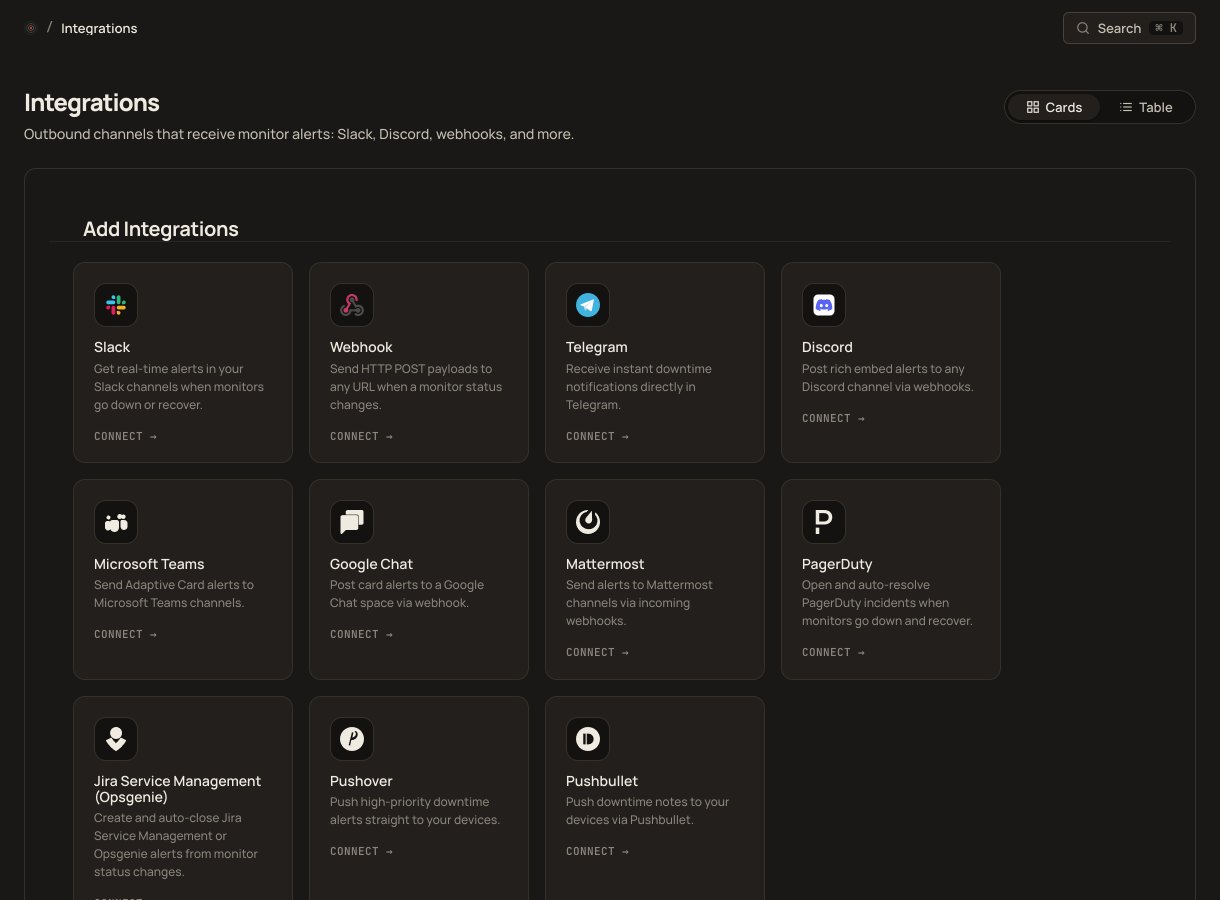This screenshot has height=900, width=1220.
Task: Click the Discord logo icon
Action: (824, 305)
